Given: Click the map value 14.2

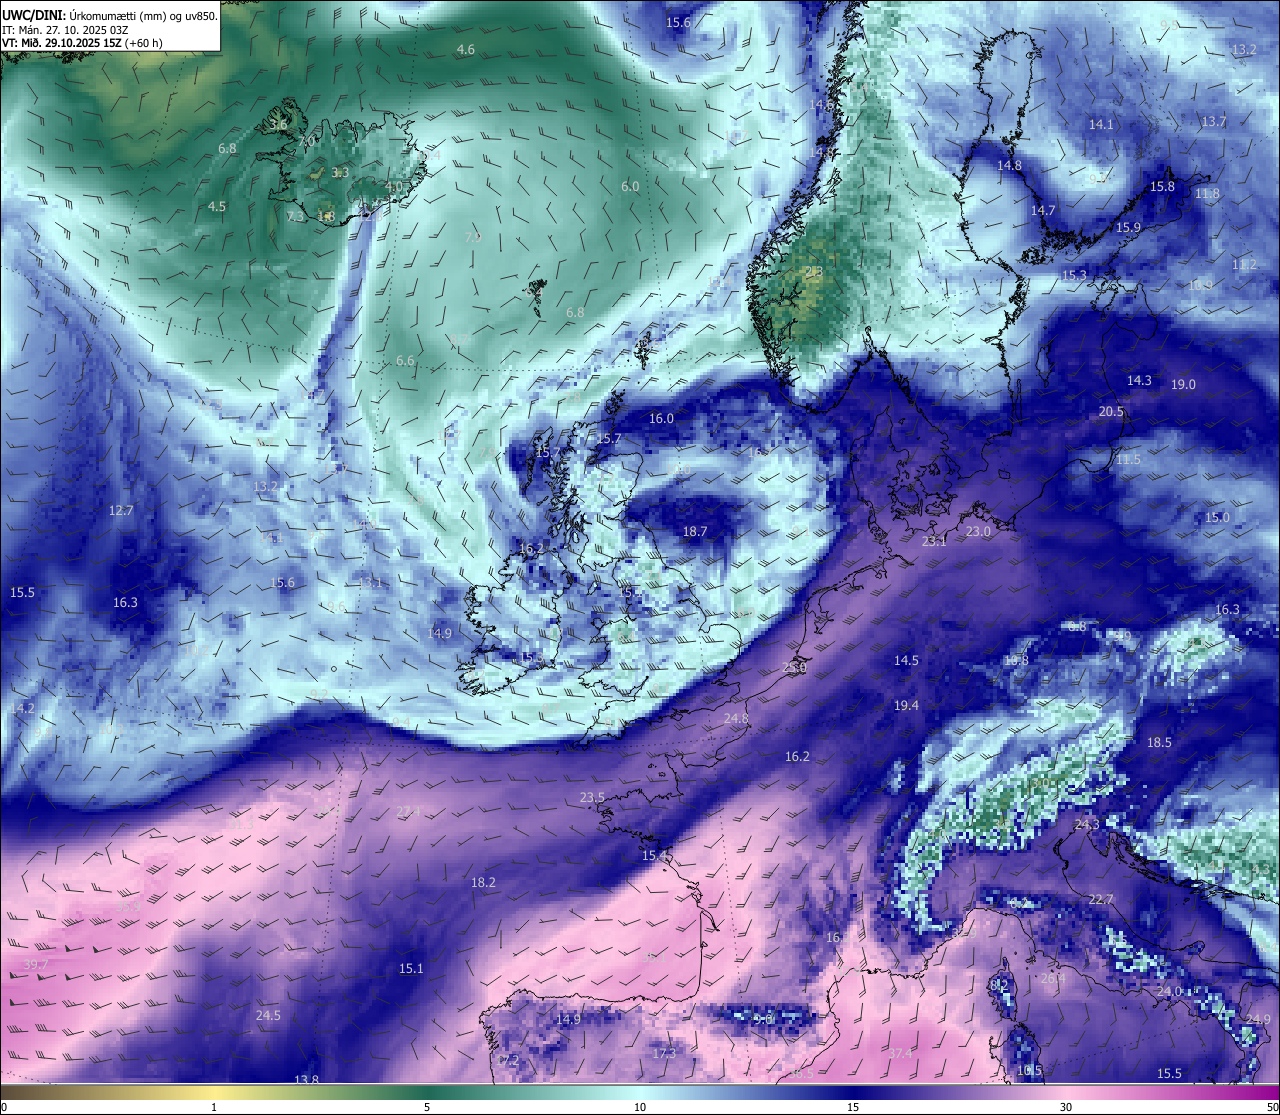Looking at the screenshot, I should pyautogui.click(x=22, y=707).
